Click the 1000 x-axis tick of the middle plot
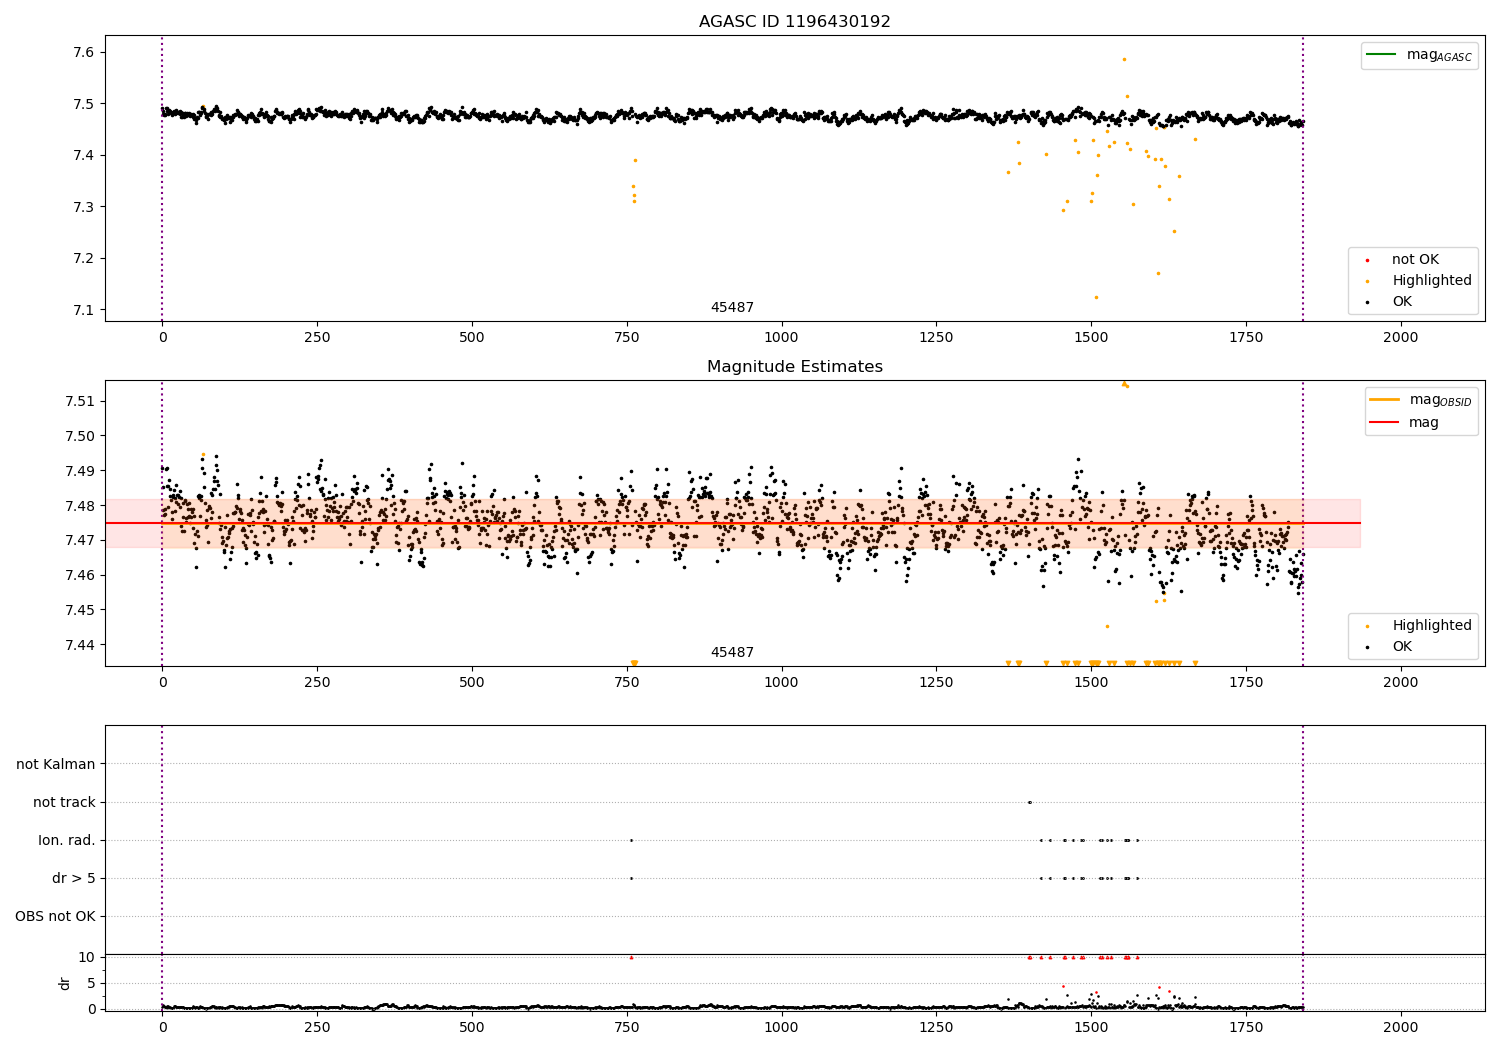The width and height of the screenshot is (1500, 1050). tap(781, 683)
